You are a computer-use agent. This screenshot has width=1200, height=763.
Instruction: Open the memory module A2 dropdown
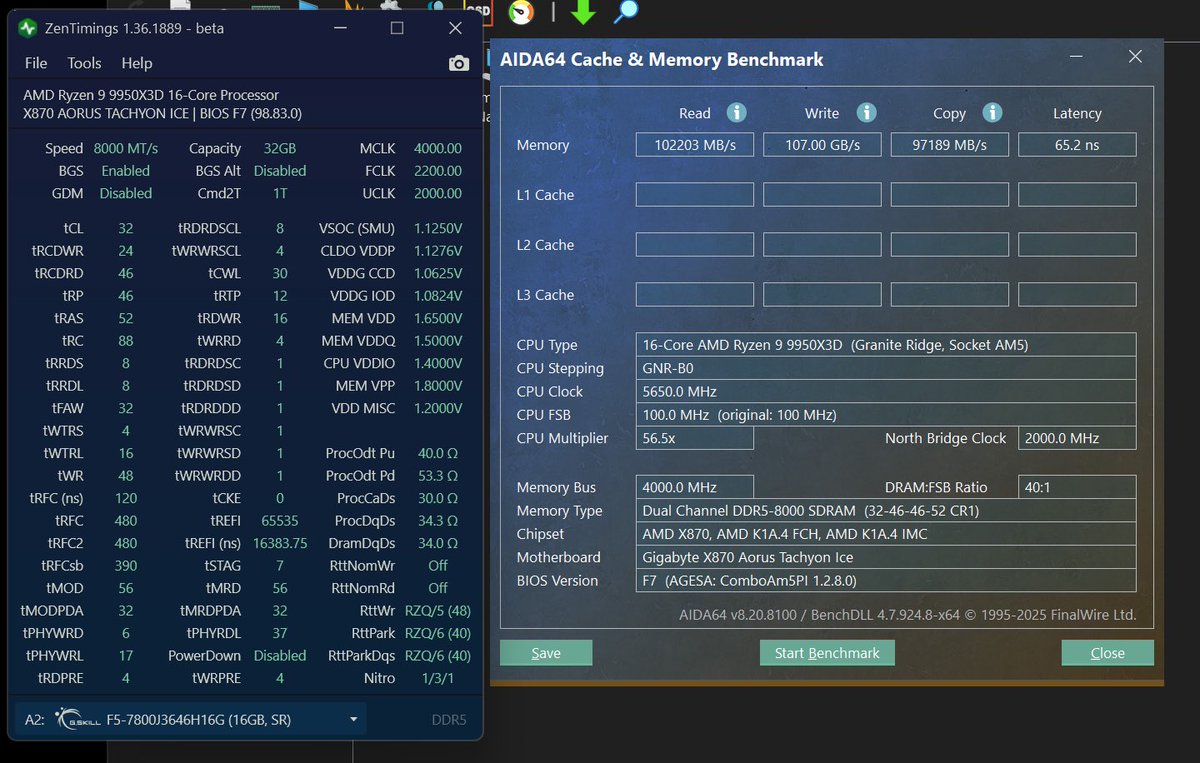[189, 719]
